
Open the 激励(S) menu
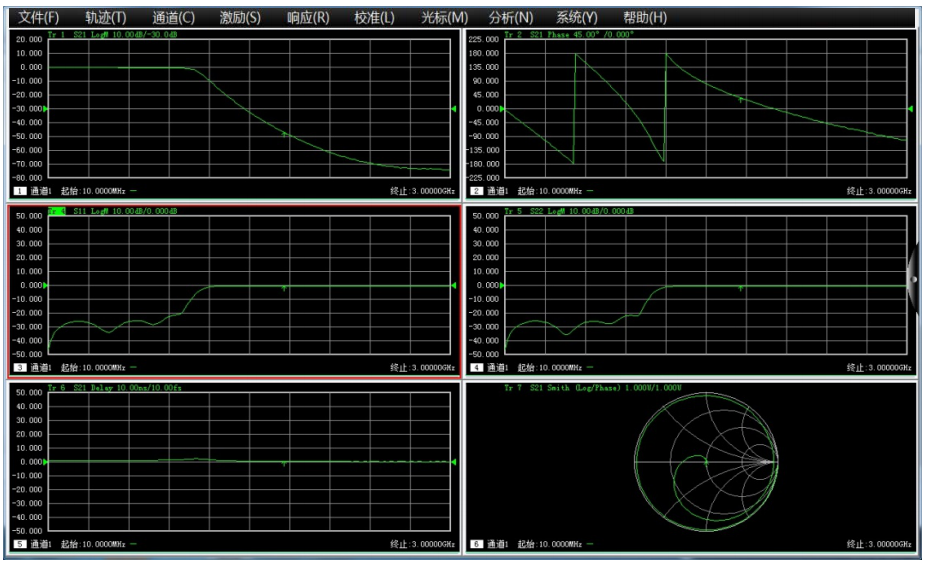point(240,17)
